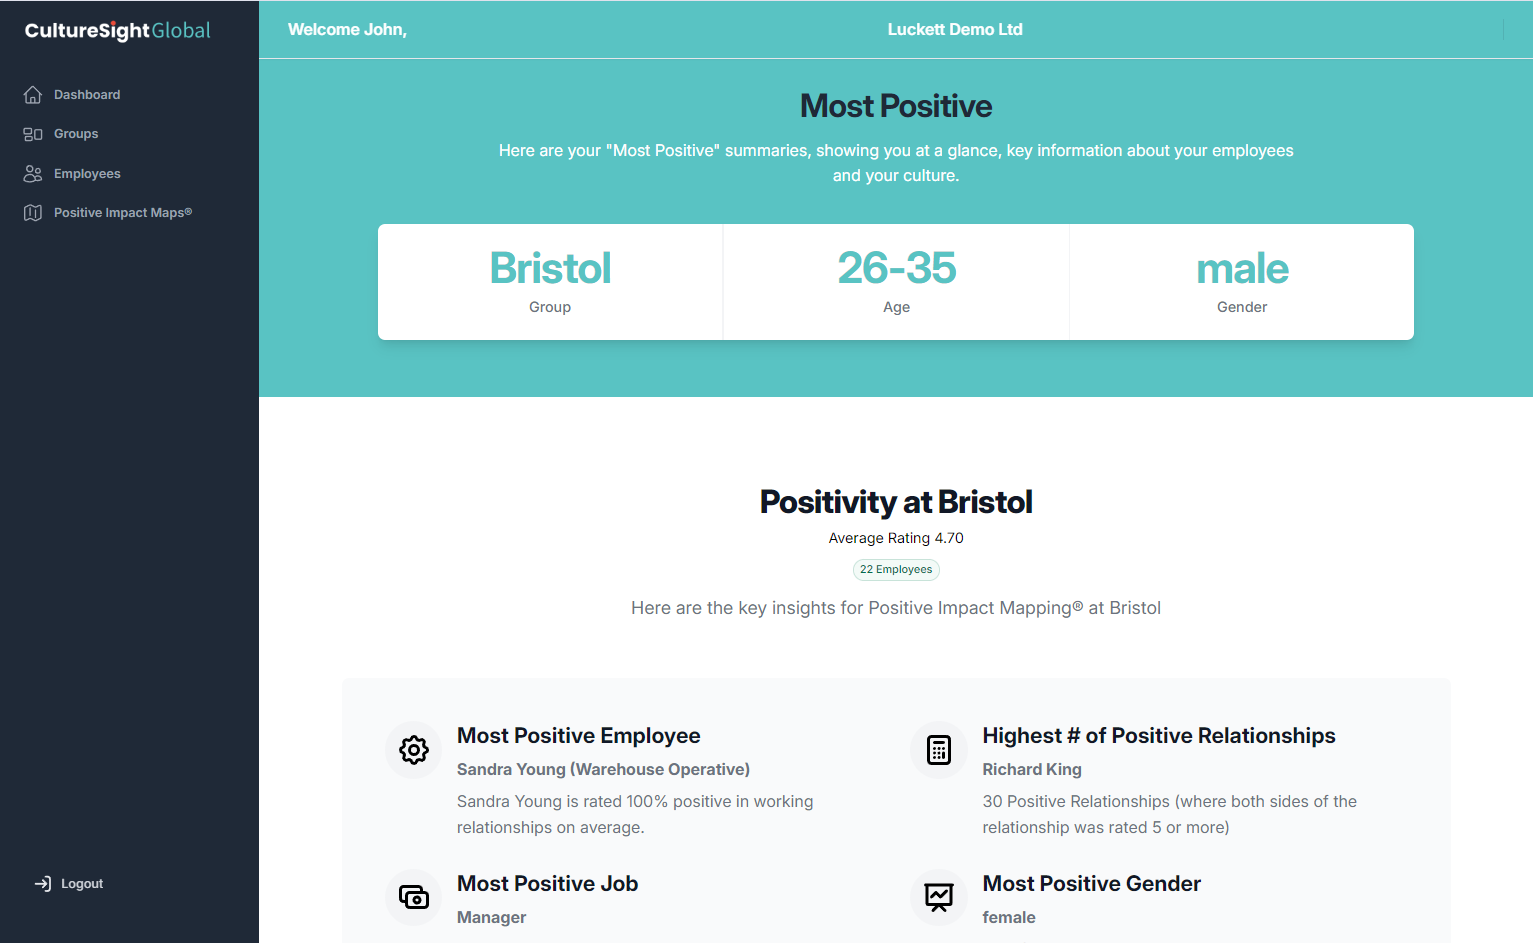Open the Employees menu item
Viewport: 1533px width, 943px height.
[x=87, y=174]
